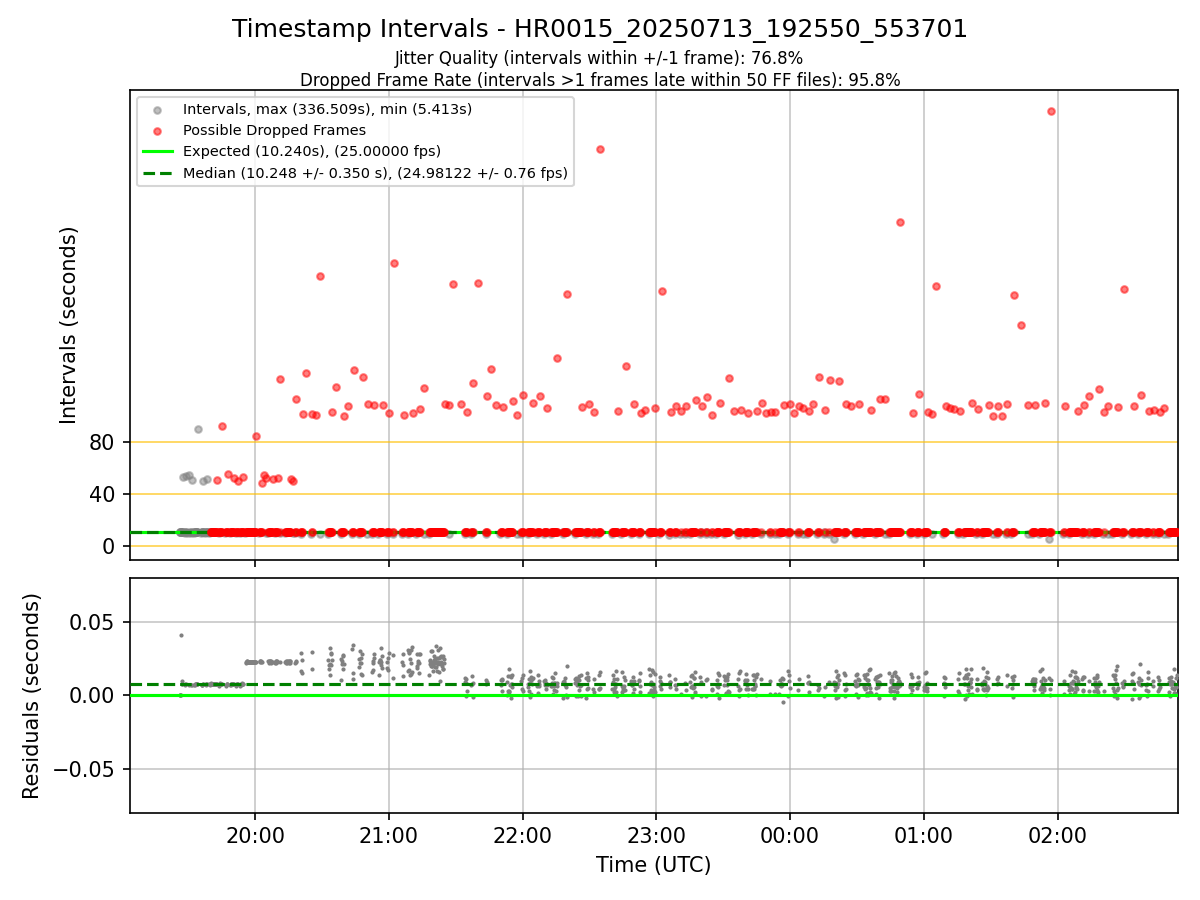Click legend entry 'Intervals, max (336.509s), min (5.413s)'
The width and height of the screenshot is (1200, 900).
tap(327, 109)
